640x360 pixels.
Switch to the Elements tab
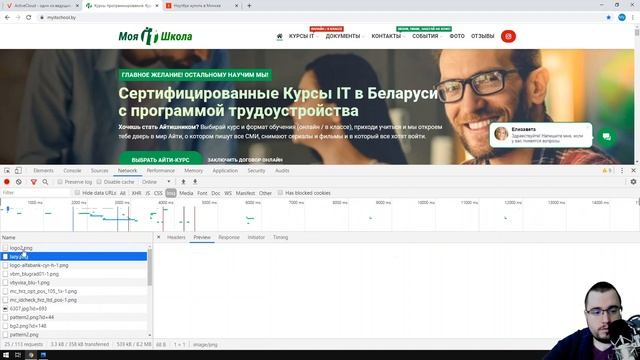[x=43, y=171]
